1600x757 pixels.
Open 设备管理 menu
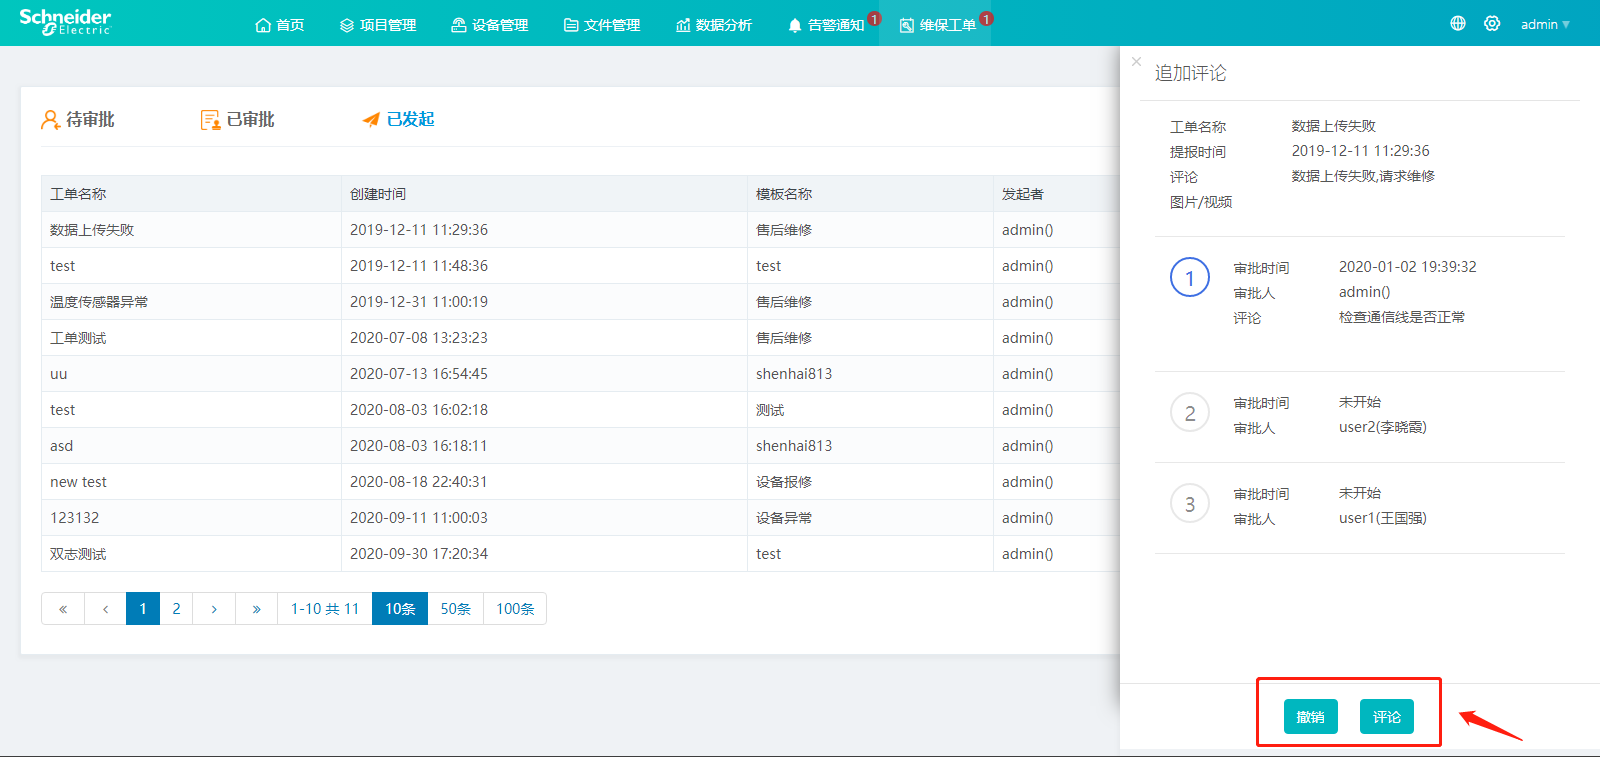490,25
